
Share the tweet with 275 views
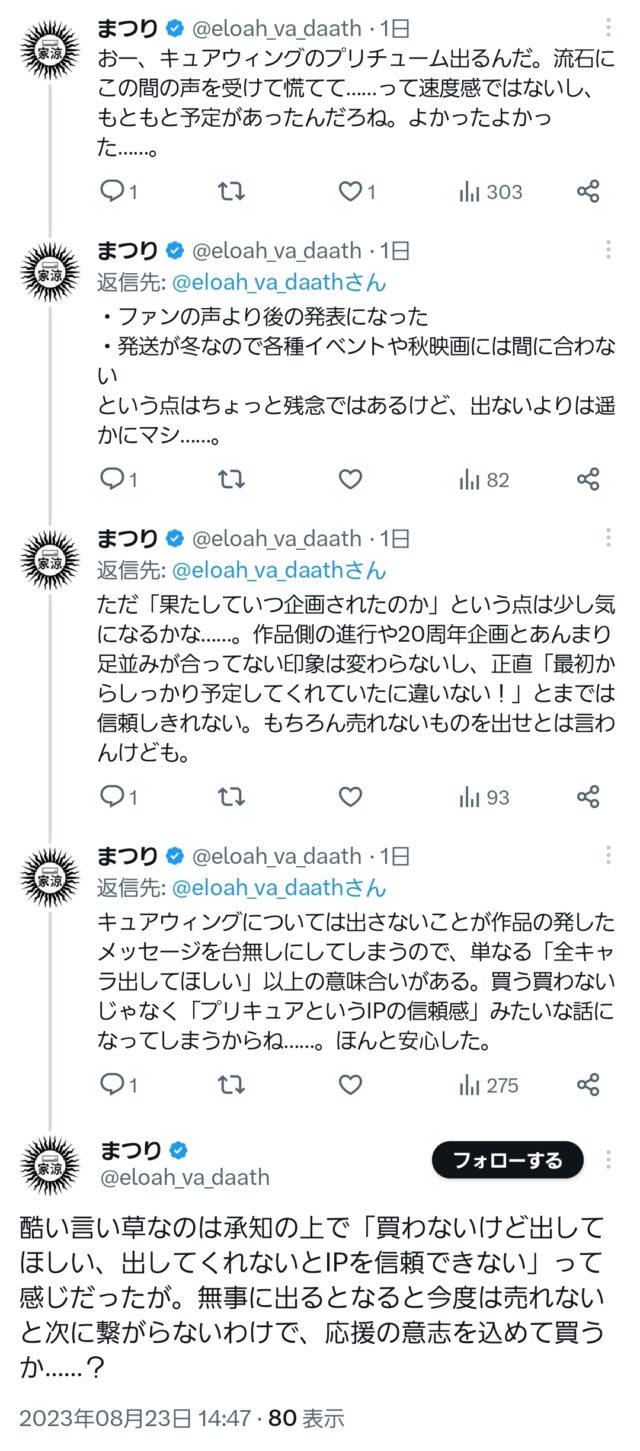(589, 1085)
